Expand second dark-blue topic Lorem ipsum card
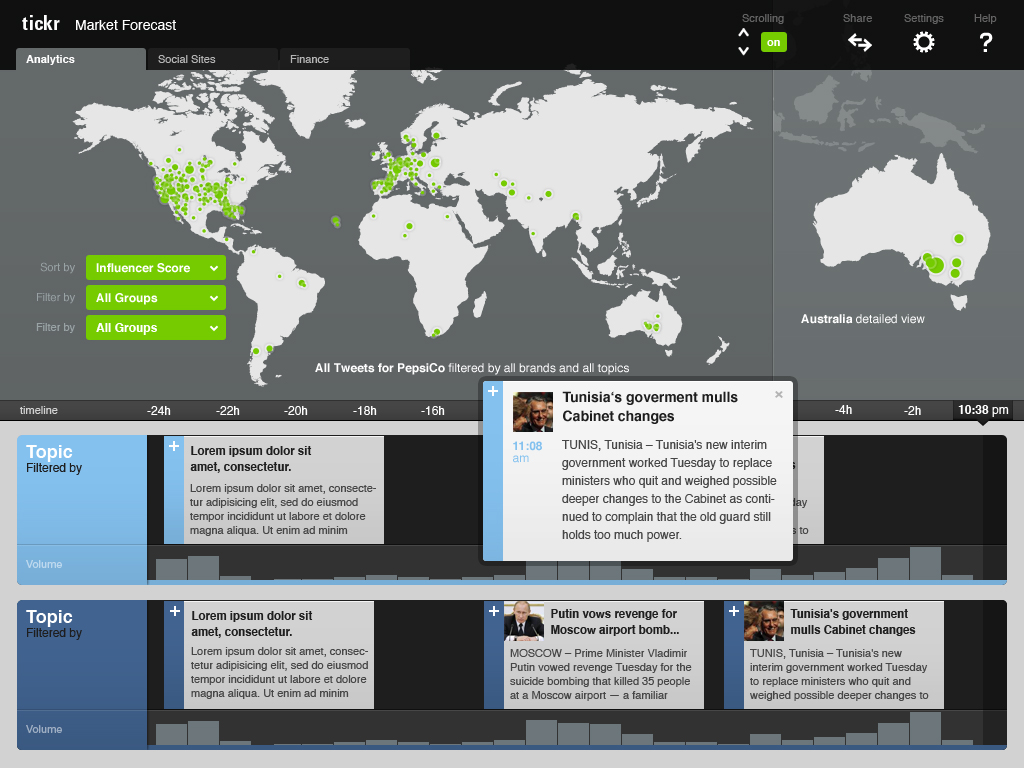 click(x=174, y=611)
